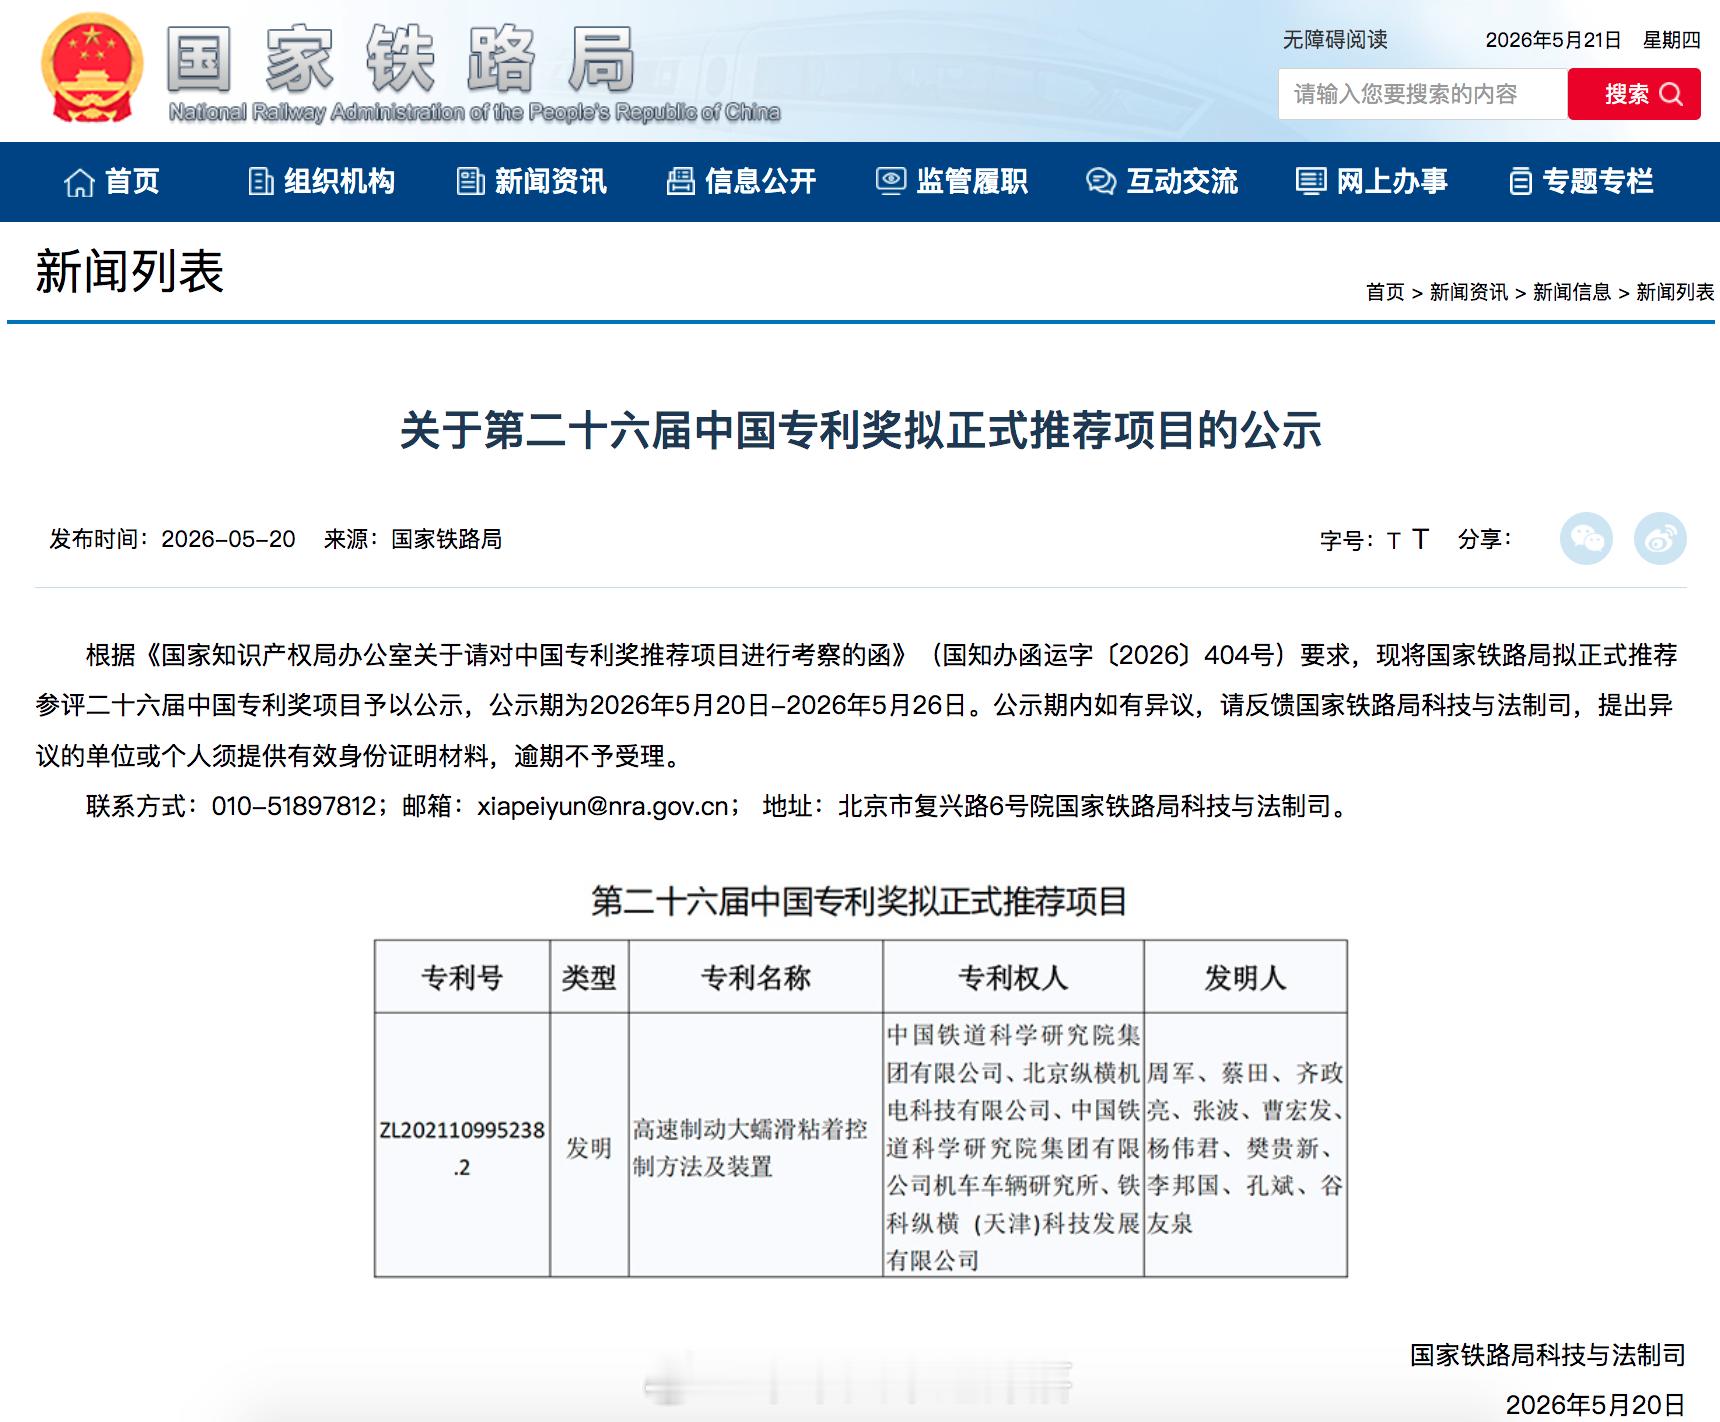
Task: Click the eye monitor icon beside 监管履职
Action: click(x=890, y=181)
